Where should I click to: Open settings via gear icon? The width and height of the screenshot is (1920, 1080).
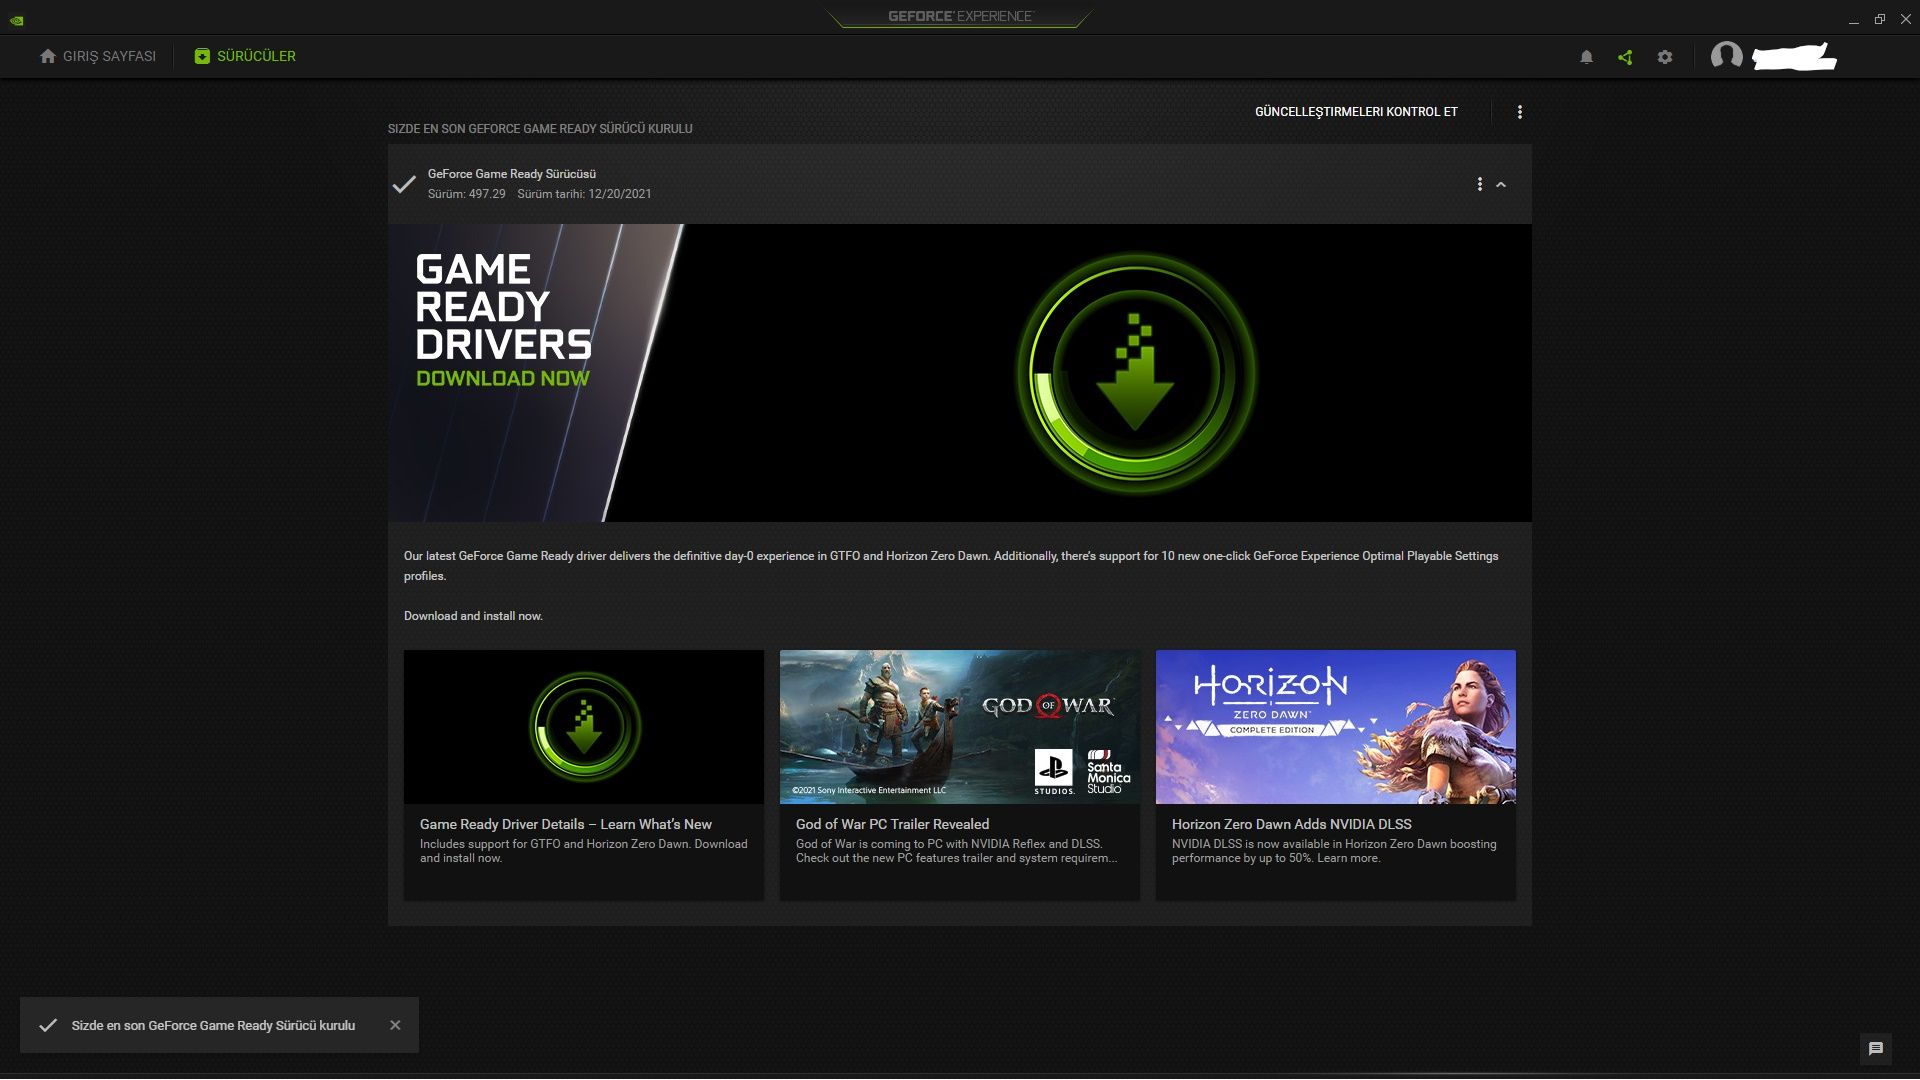1665,57
